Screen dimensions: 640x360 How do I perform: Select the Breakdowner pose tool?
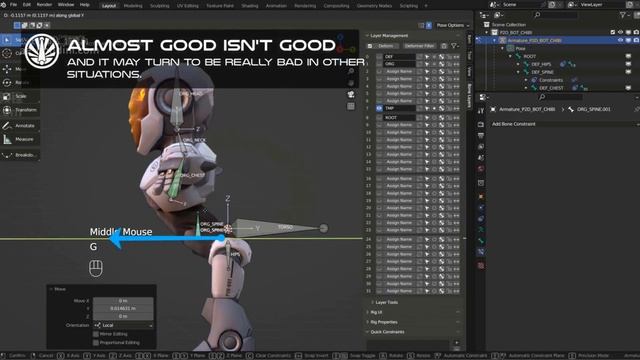(x=20, y=155)
